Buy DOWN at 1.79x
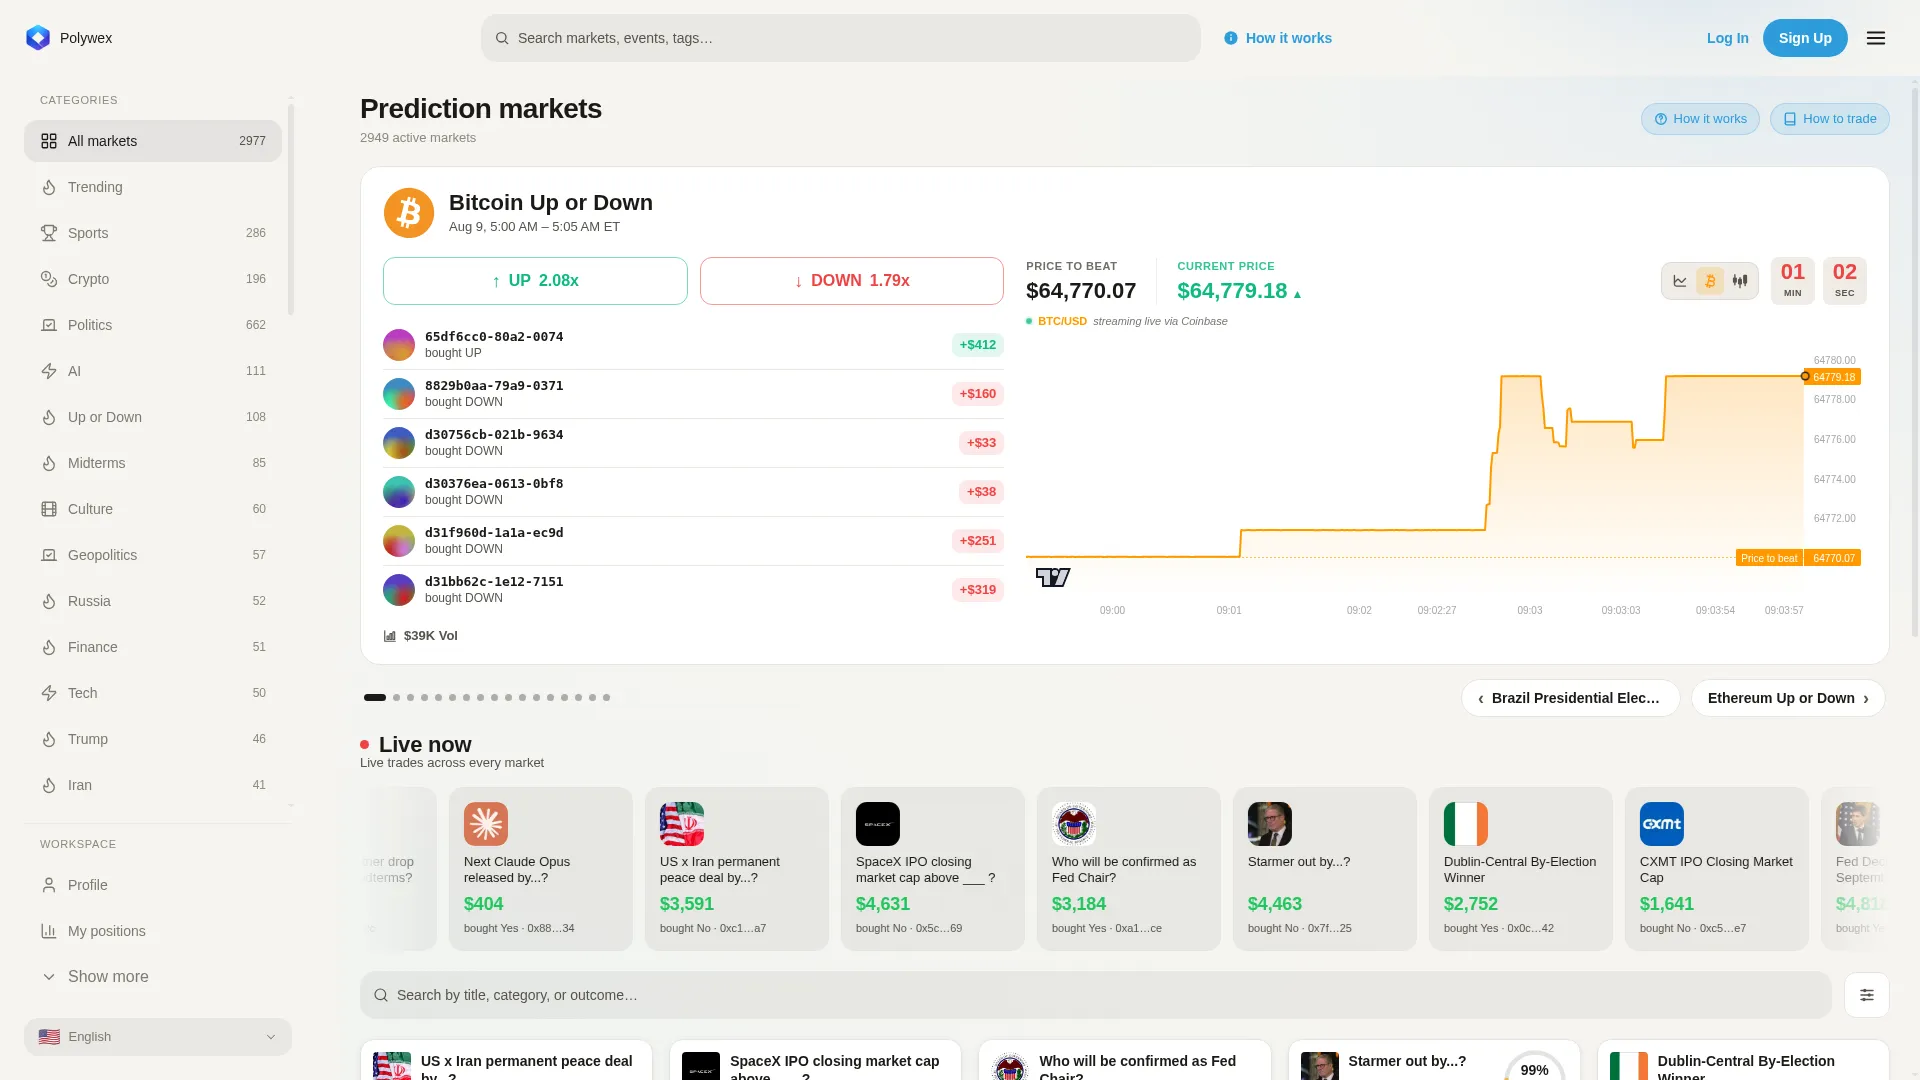Screen dimensions: 1920x1080 (852, 281)
